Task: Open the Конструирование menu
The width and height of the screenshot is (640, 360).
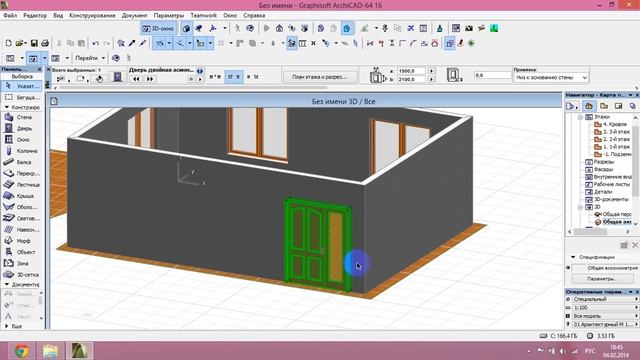Action: [92, 15]
